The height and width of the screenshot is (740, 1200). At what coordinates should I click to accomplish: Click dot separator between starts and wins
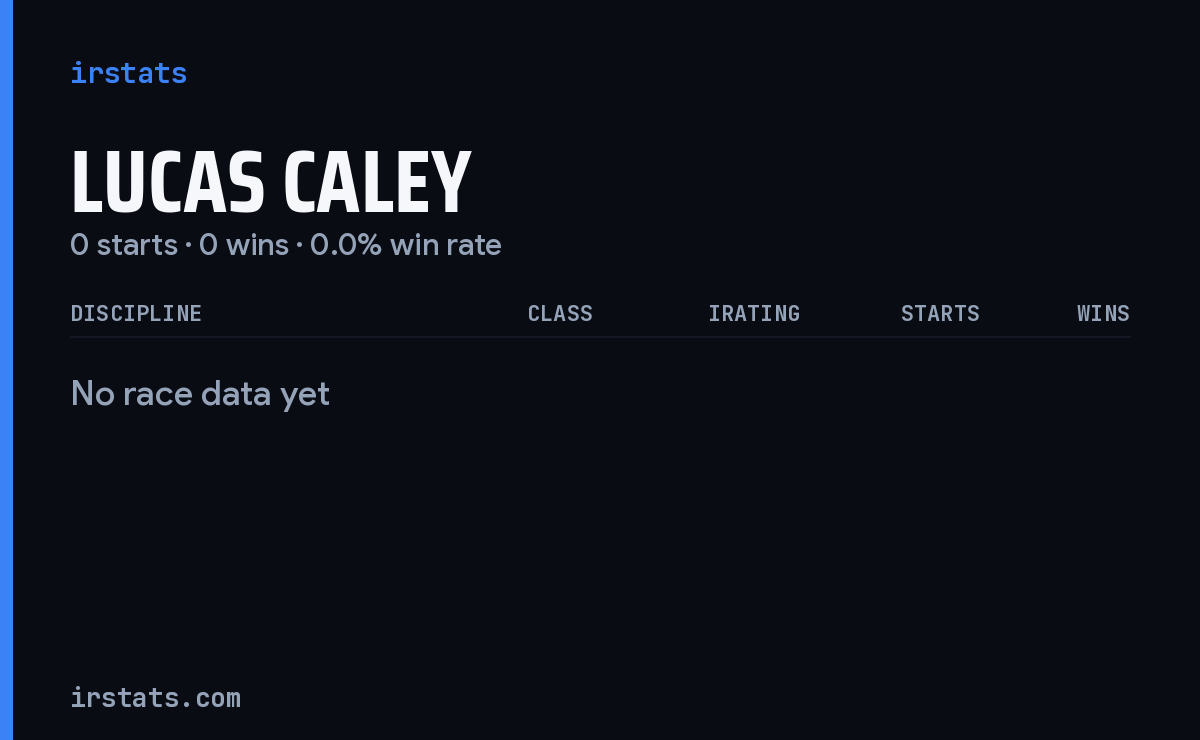[x=188, y=245]
